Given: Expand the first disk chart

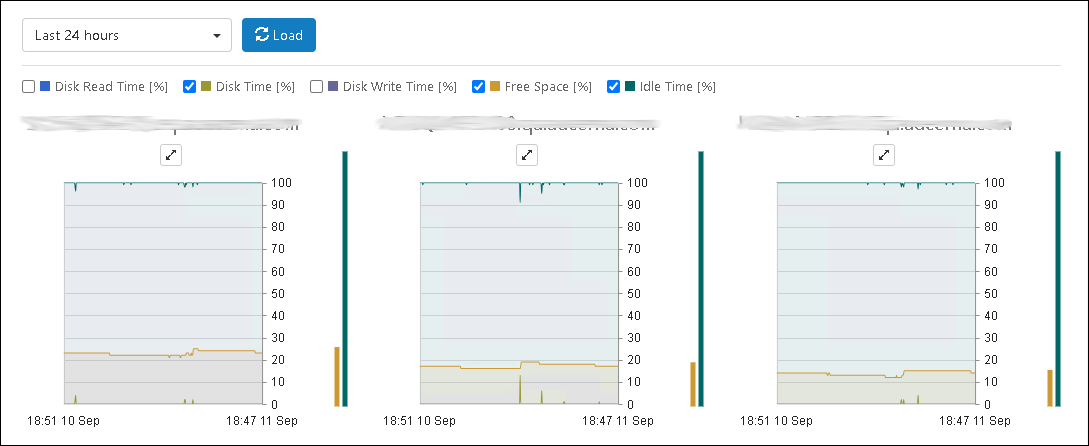Looking at the screenshot, I should tap(171, 156).
